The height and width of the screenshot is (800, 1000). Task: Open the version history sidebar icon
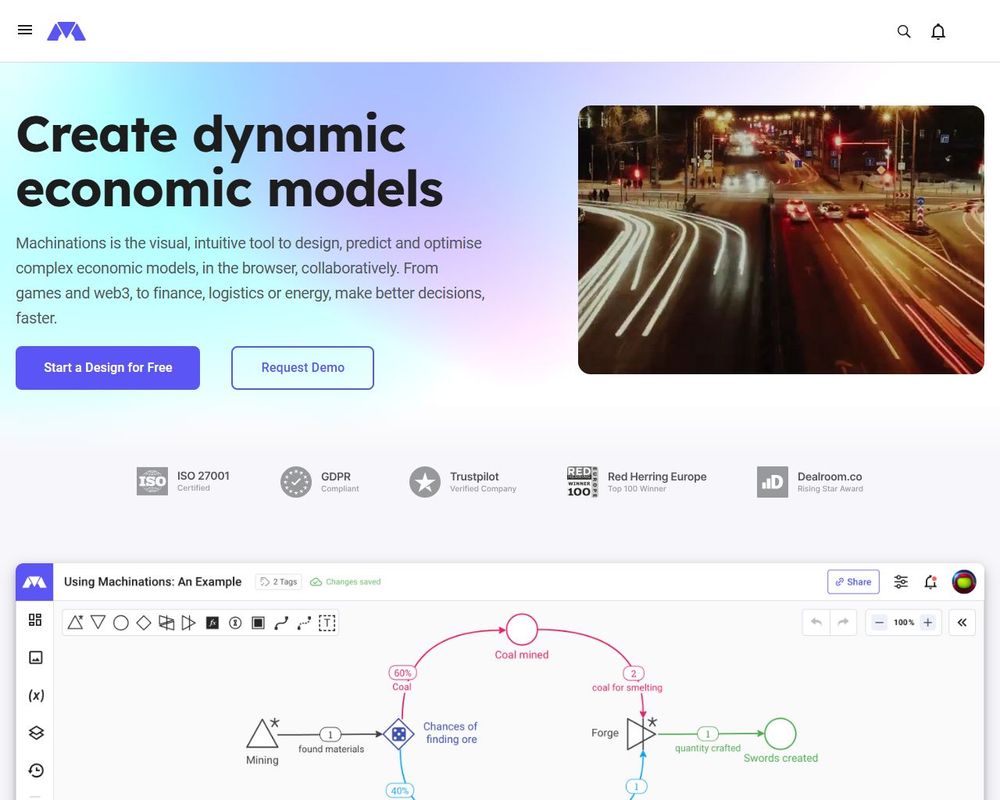[36, 770]
